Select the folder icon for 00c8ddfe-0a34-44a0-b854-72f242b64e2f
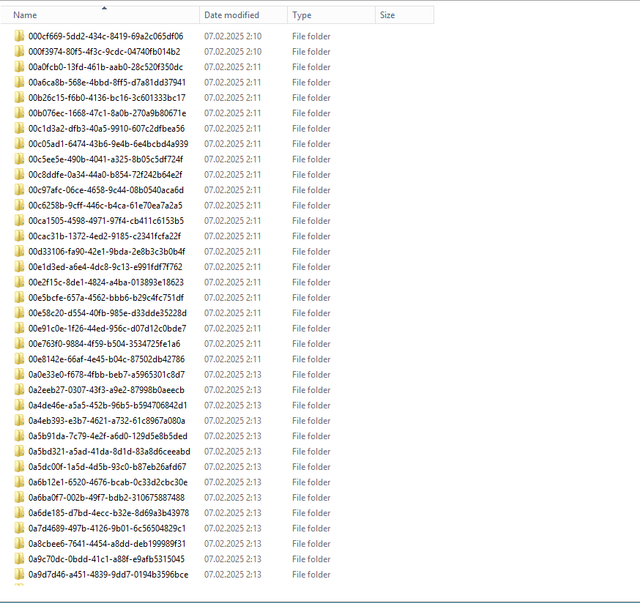This screenshot has height=603, width=640. pyautogui.click(x=19, y=175)
